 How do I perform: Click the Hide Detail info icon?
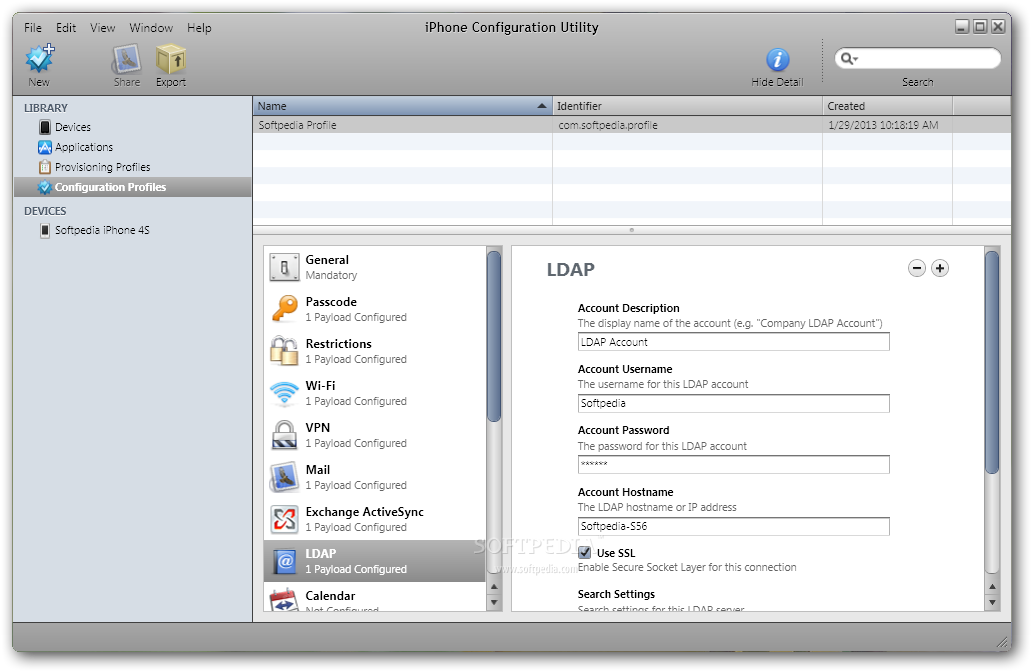click(x=777, y=60)
